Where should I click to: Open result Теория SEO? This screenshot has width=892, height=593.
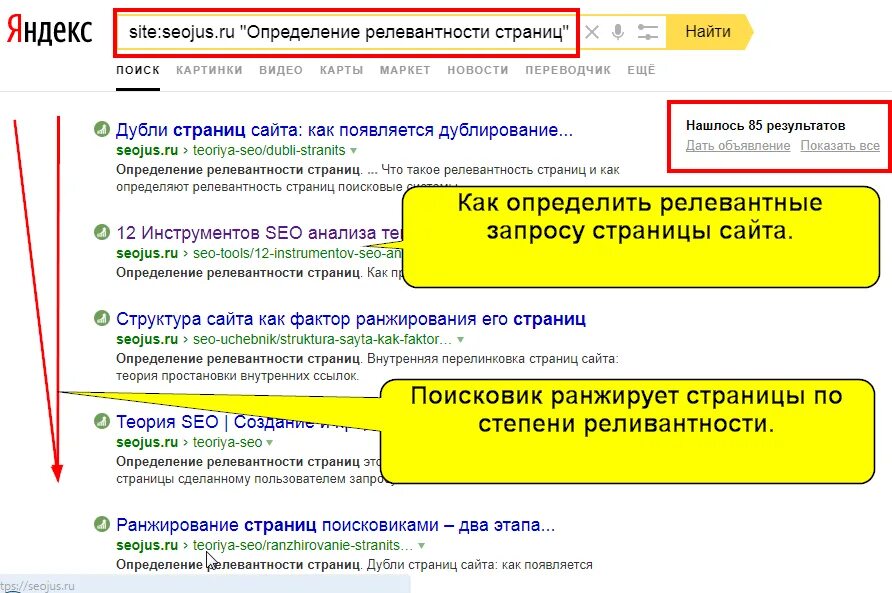coord(248,422)
